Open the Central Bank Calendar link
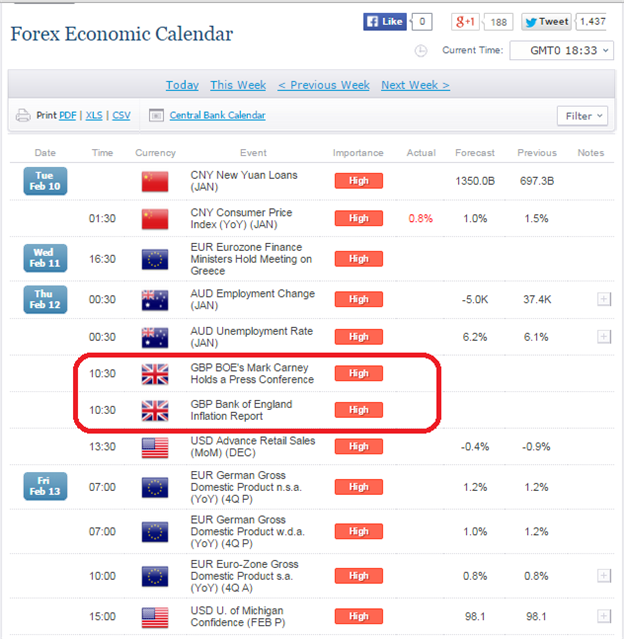Screen dimensions: 624x639 [x=217, y=116]
